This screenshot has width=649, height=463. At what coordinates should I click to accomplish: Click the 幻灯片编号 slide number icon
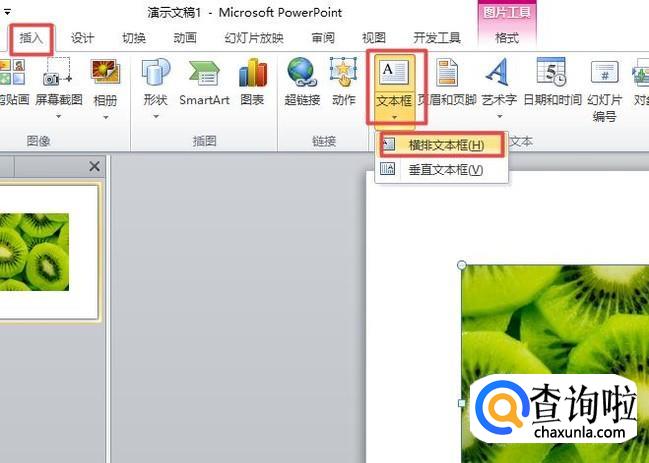tap(604, 72)
